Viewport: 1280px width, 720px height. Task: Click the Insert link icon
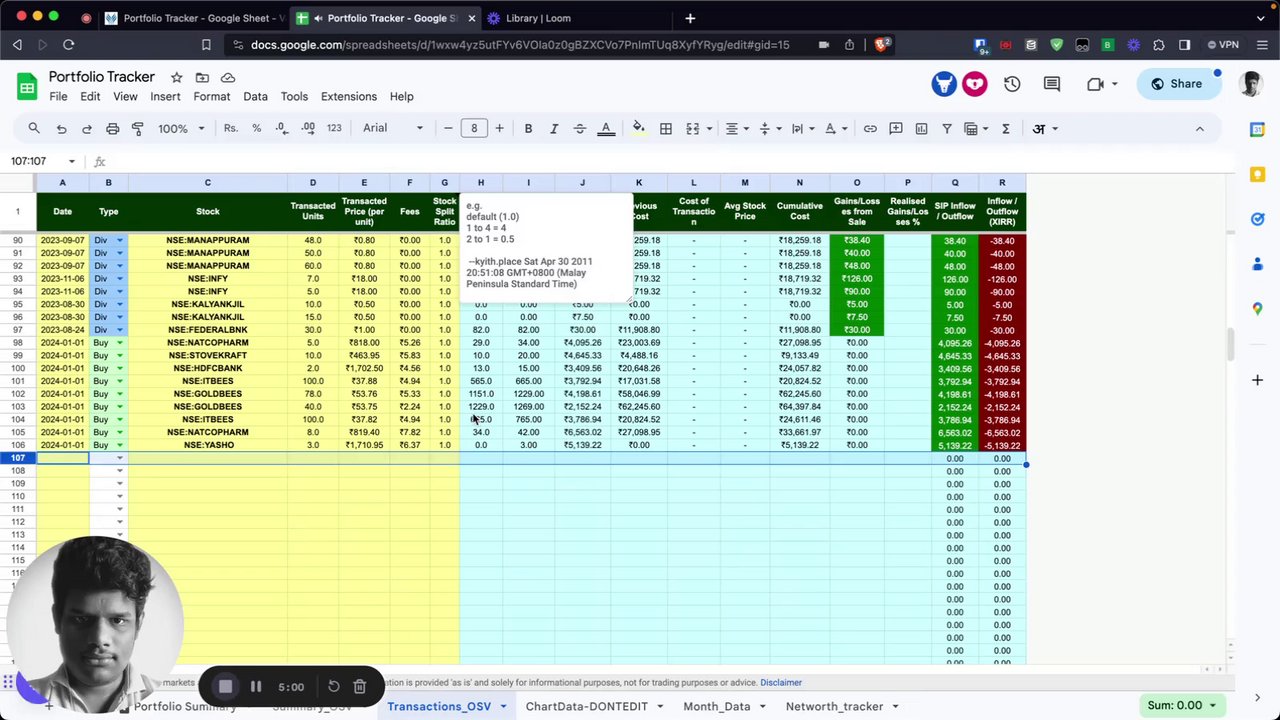[870, 128]
